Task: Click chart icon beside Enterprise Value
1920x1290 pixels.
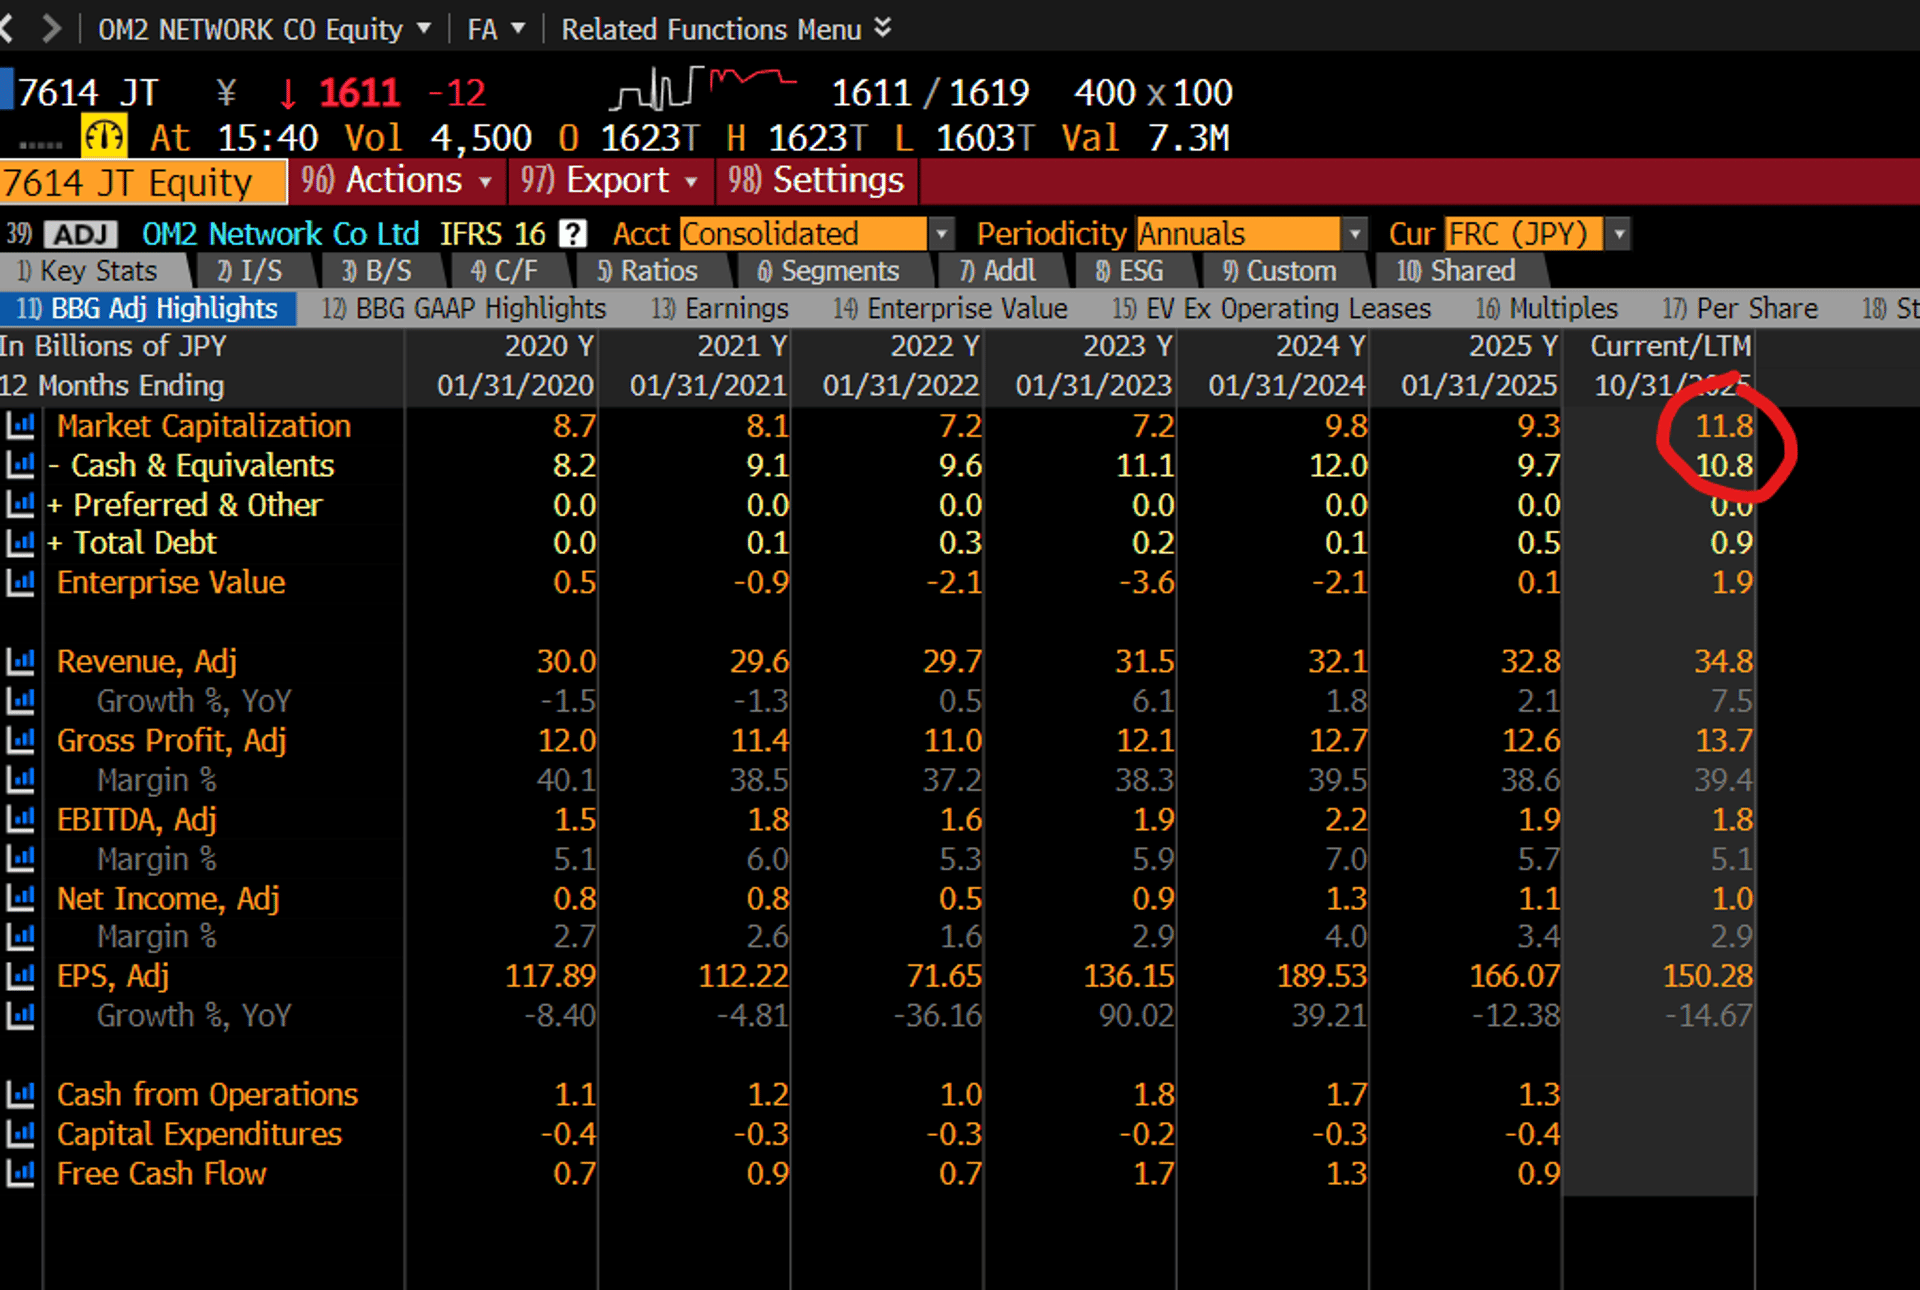Action: [20, 582]
